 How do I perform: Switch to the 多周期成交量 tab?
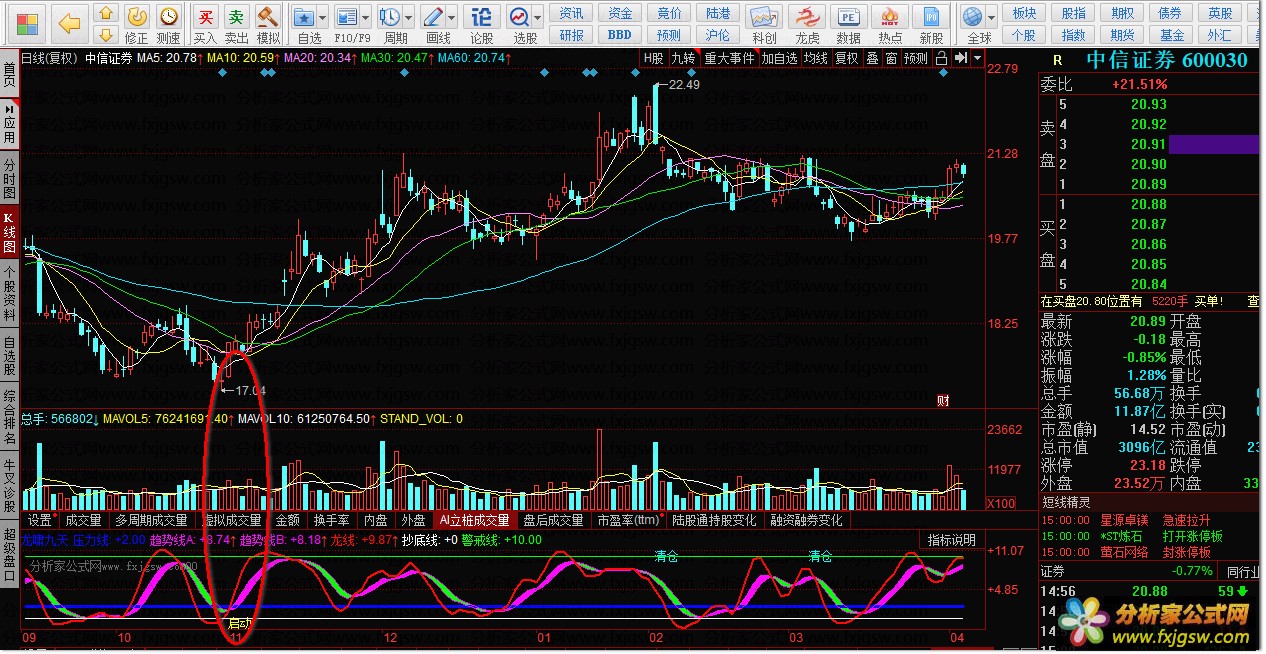click(151, 520)
